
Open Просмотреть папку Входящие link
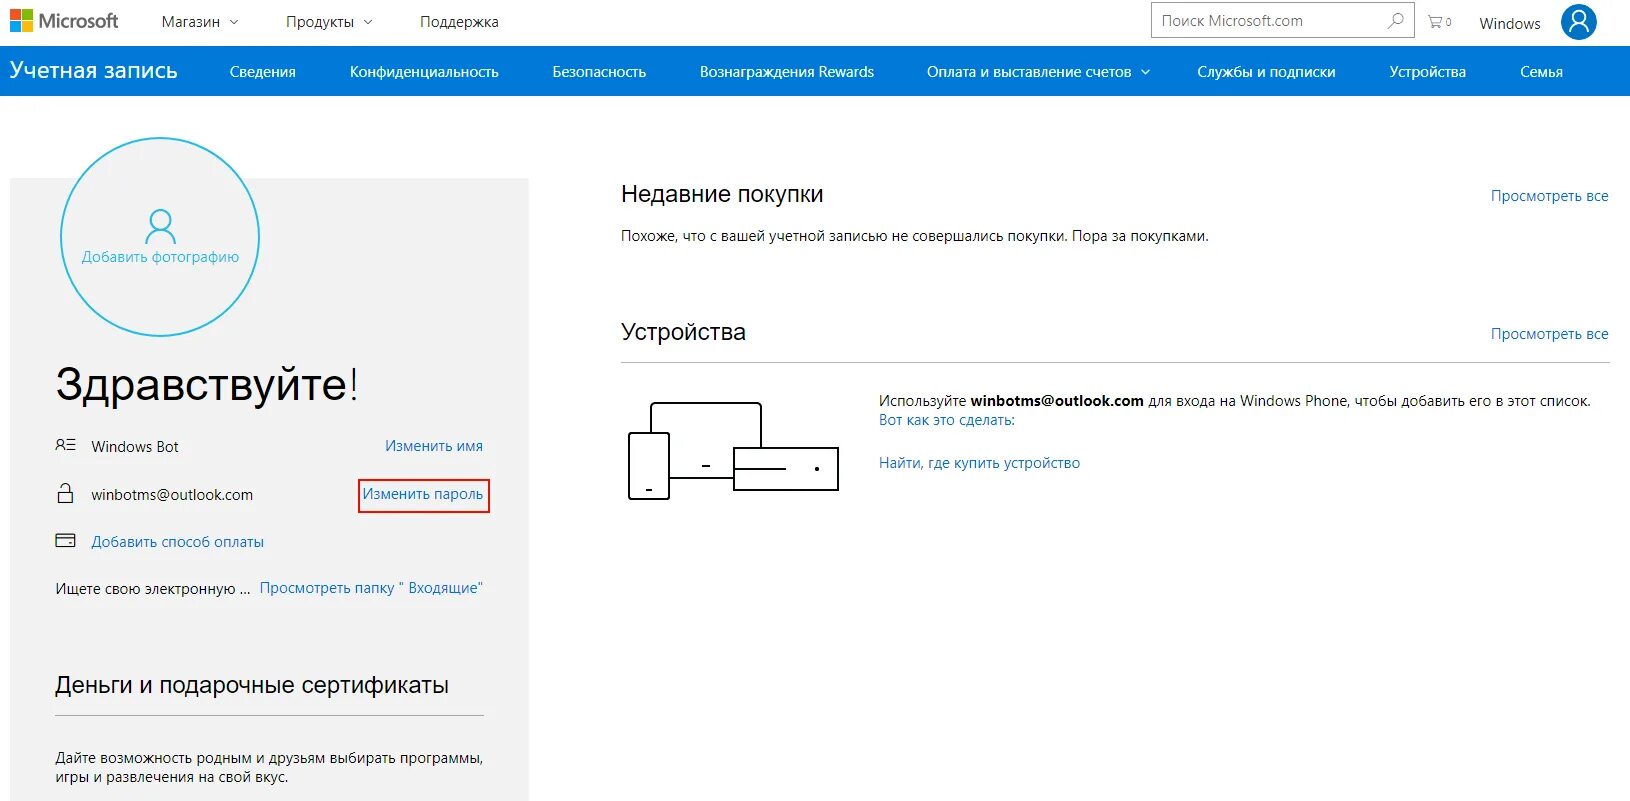(371, 588)
